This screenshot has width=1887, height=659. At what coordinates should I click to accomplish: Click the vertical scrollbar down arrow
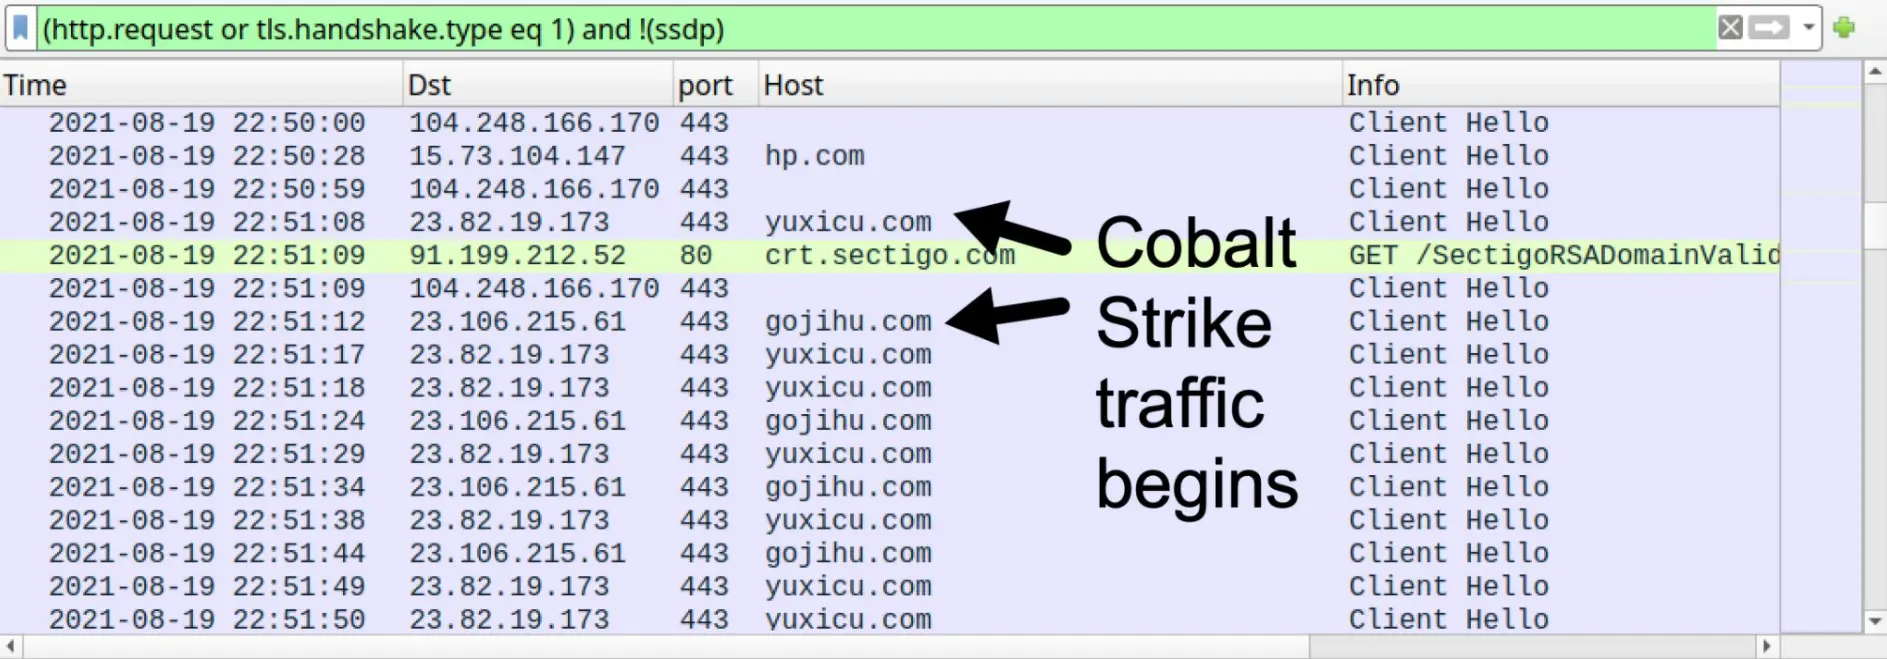click(1874, 621)
